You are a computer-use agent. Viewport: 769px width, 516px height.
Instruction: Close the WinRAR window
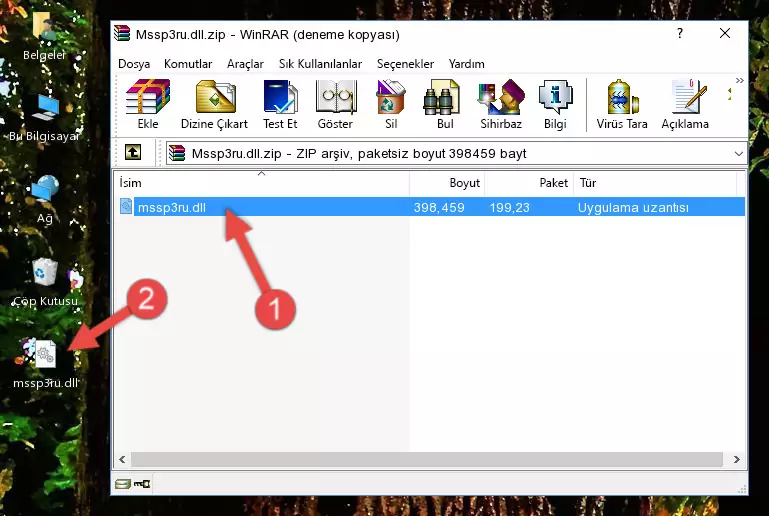coord(725,33)
